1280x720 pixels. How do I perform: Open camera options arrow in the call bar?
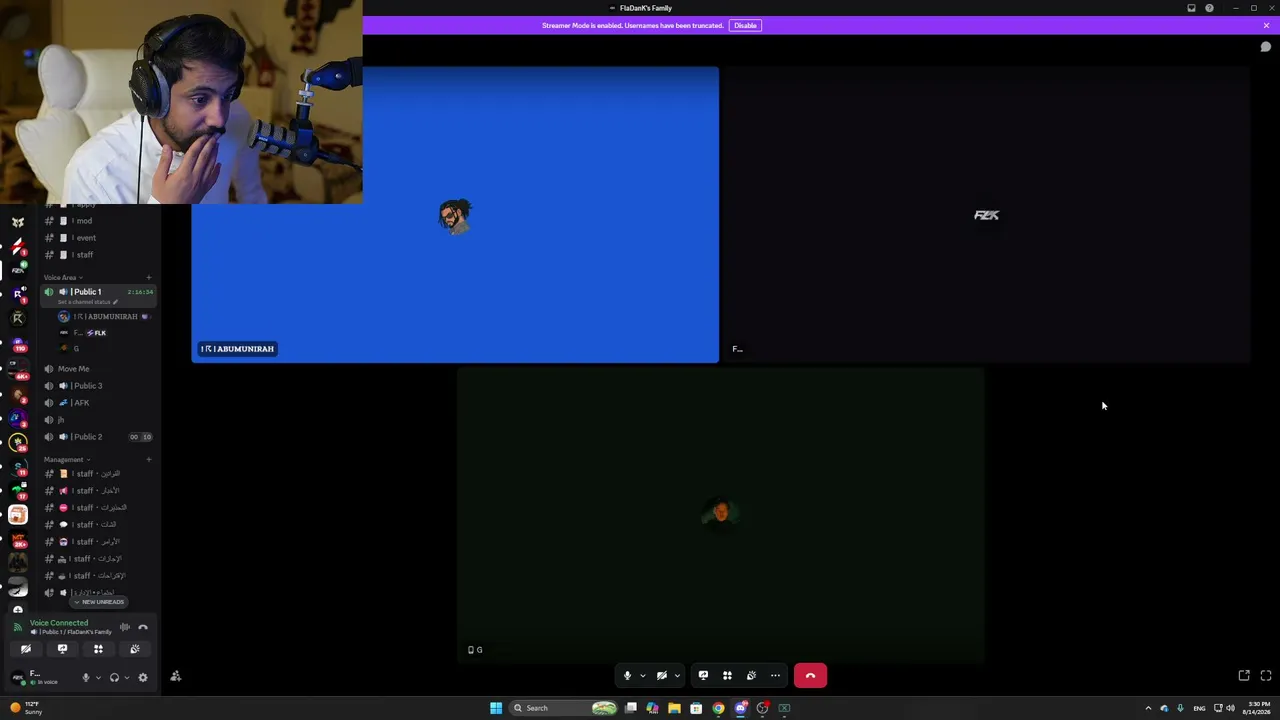tap(677, 676)
